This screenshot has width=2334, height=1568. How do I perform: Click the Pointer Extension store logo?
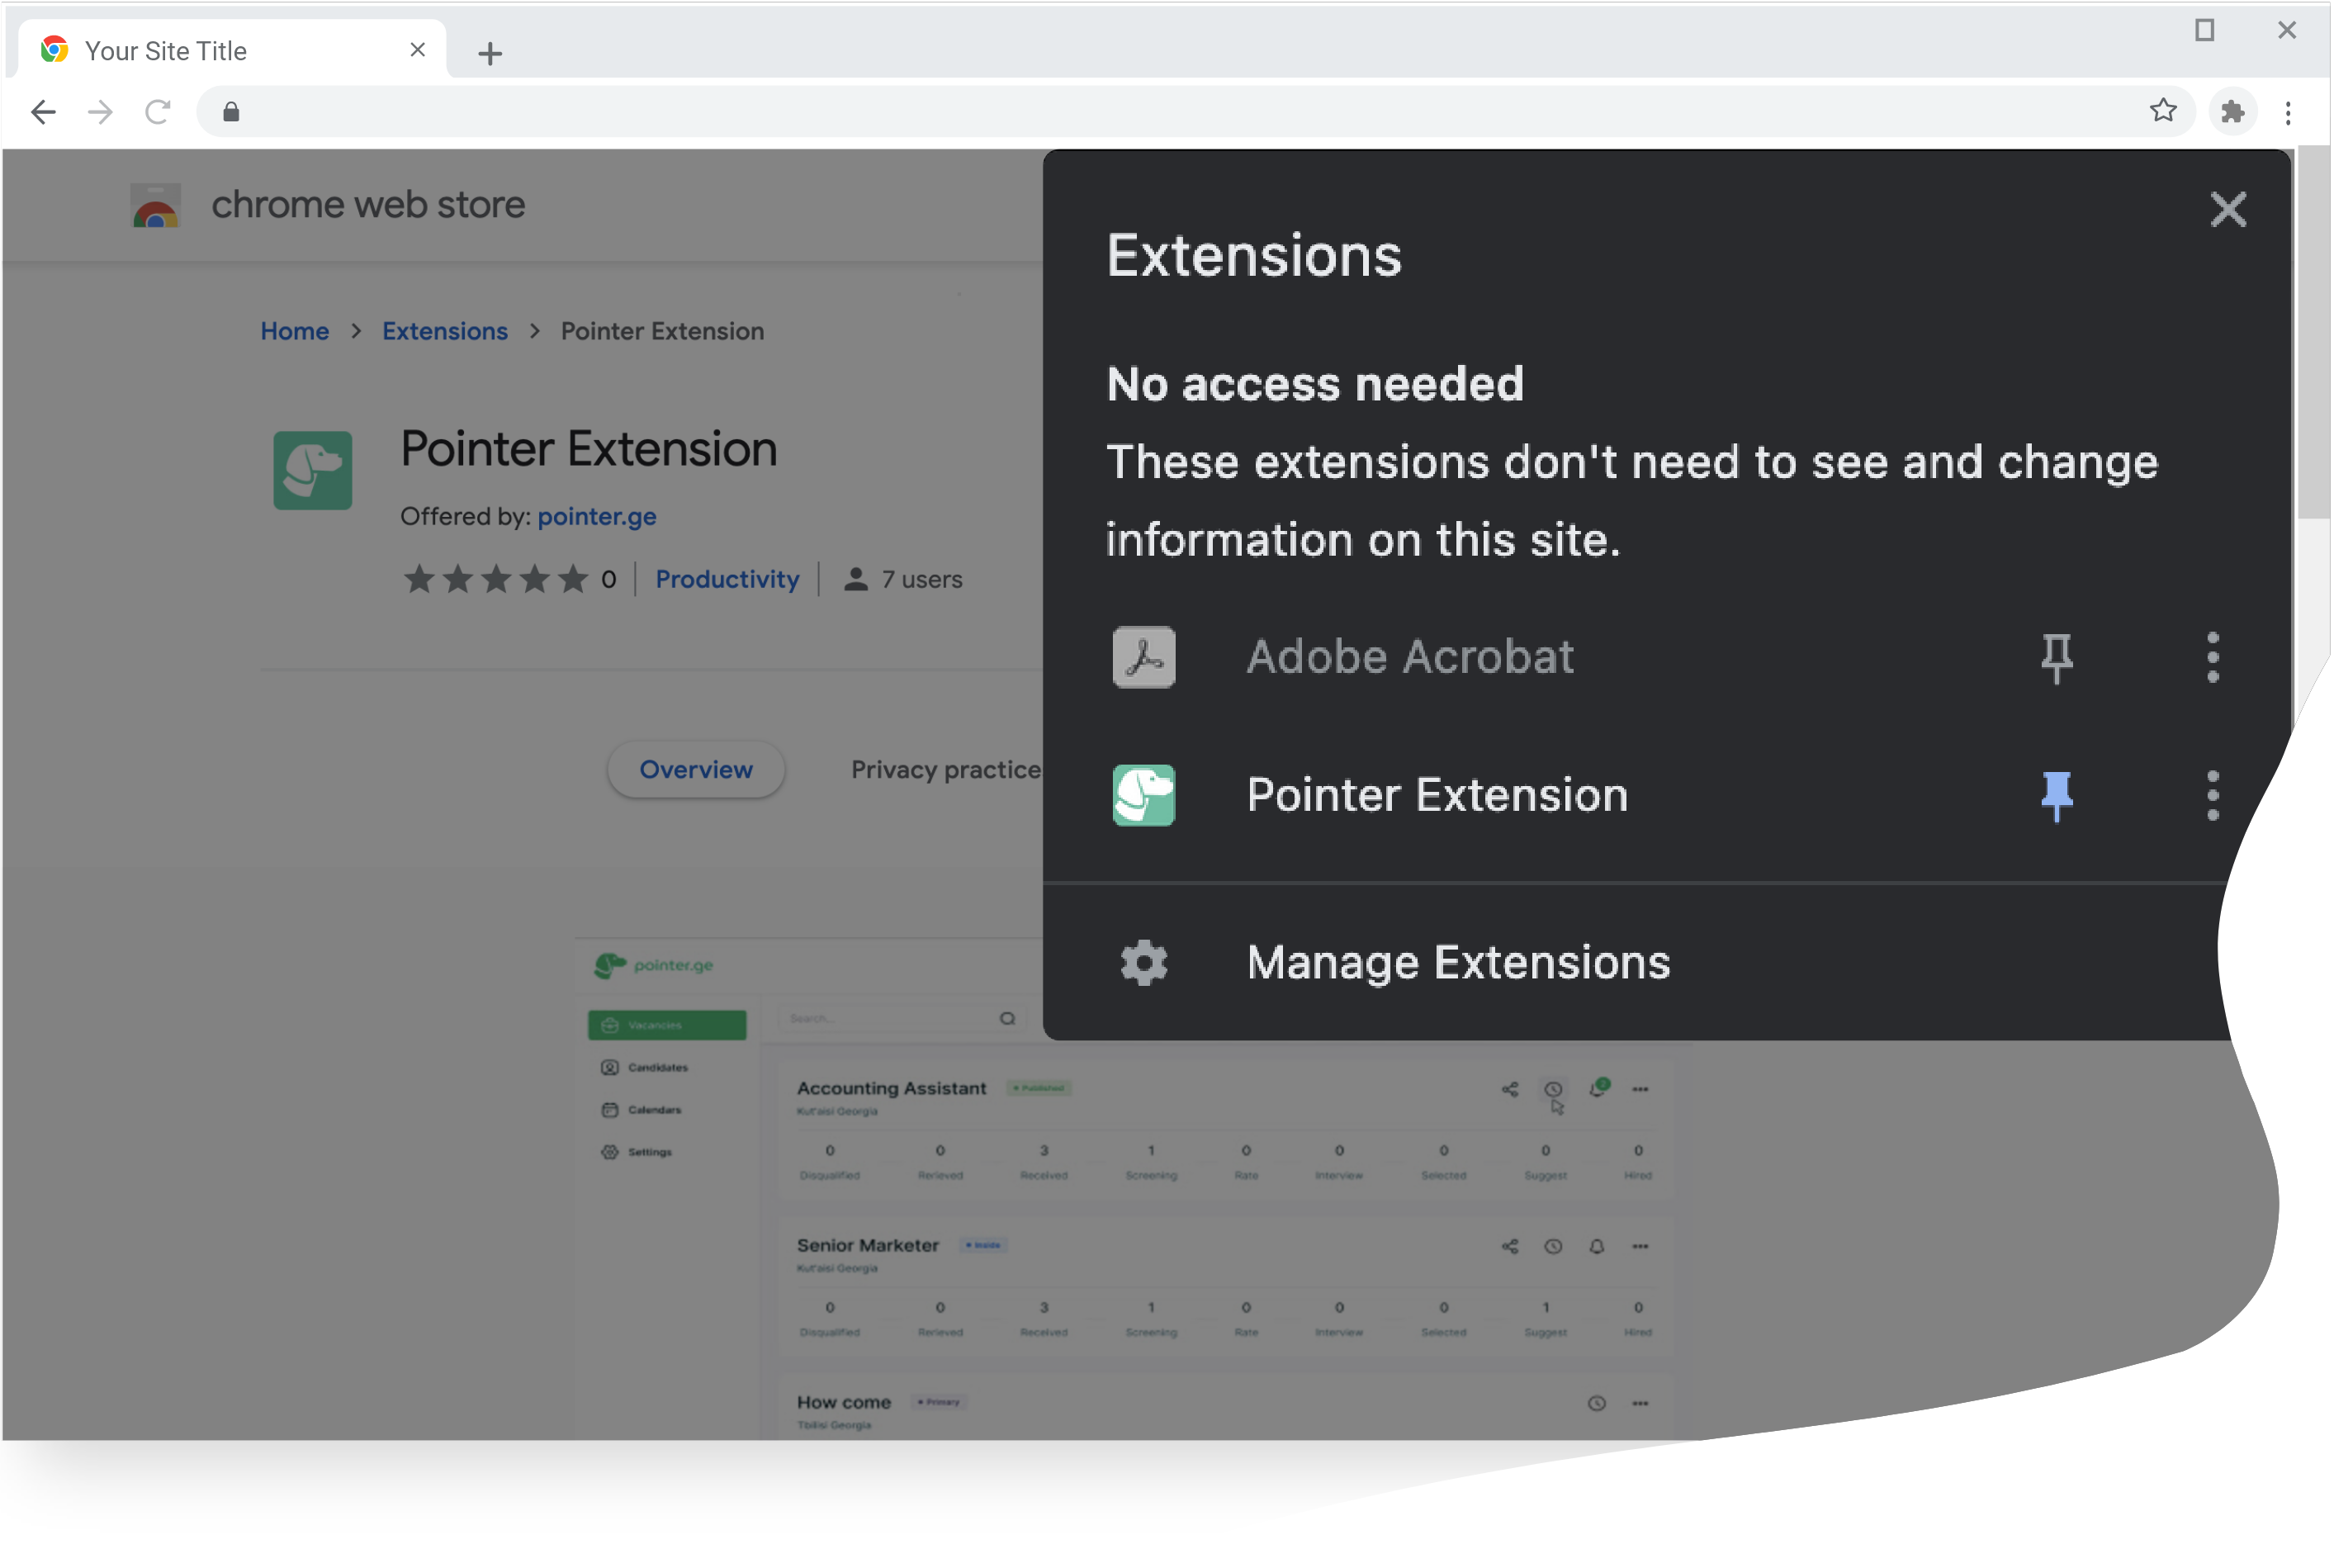point(313,471)
